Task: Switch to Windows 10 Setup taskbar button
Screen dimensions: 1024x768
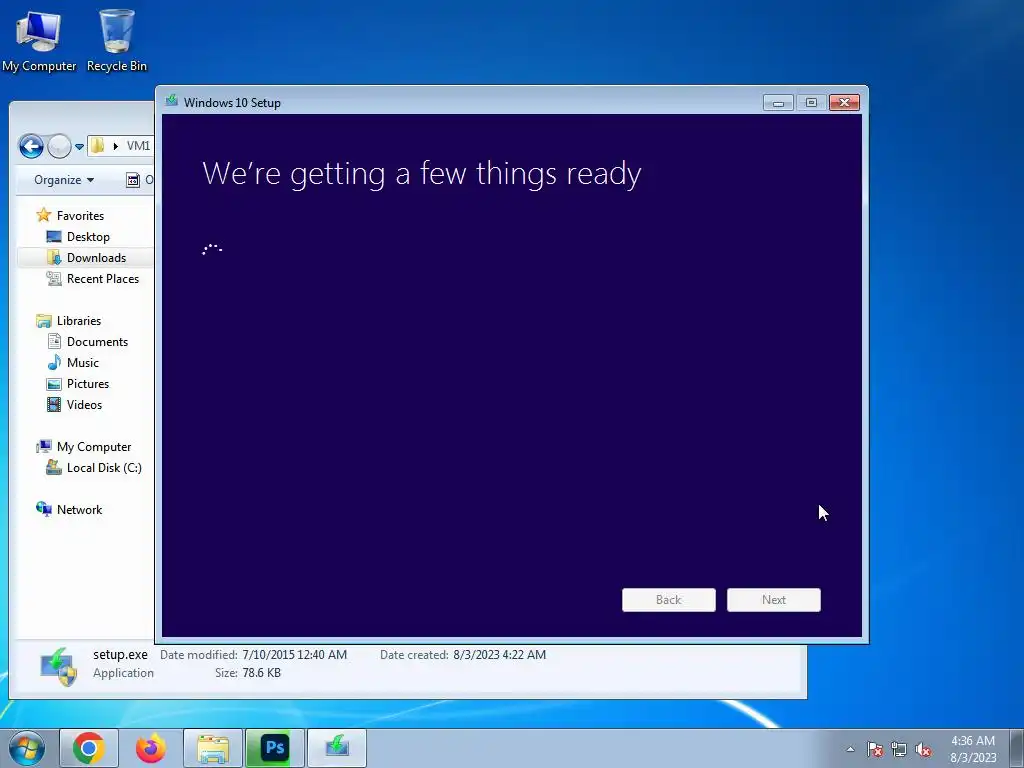Action: tap(337, 748)
